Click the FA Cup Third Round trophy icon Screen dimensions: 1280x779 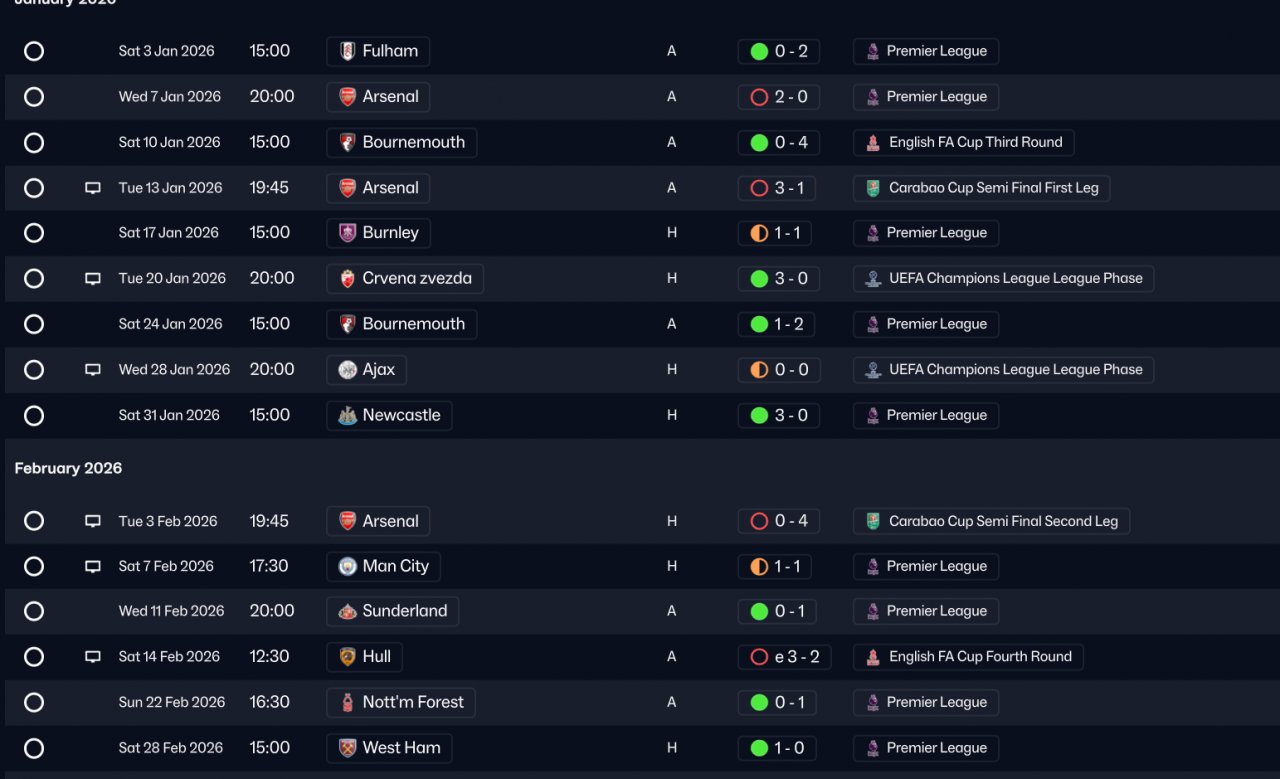click(873, 143)
